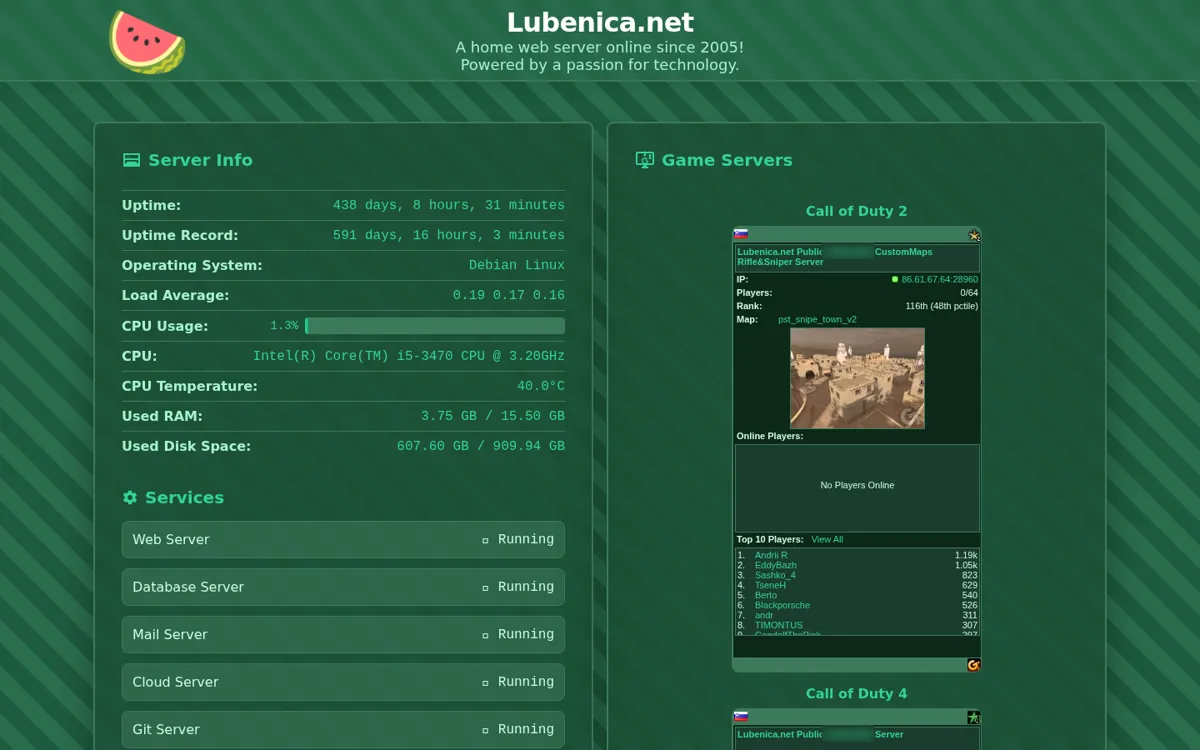
Task: Click the Uptime value 438 days
Action: tap(449, 205)
